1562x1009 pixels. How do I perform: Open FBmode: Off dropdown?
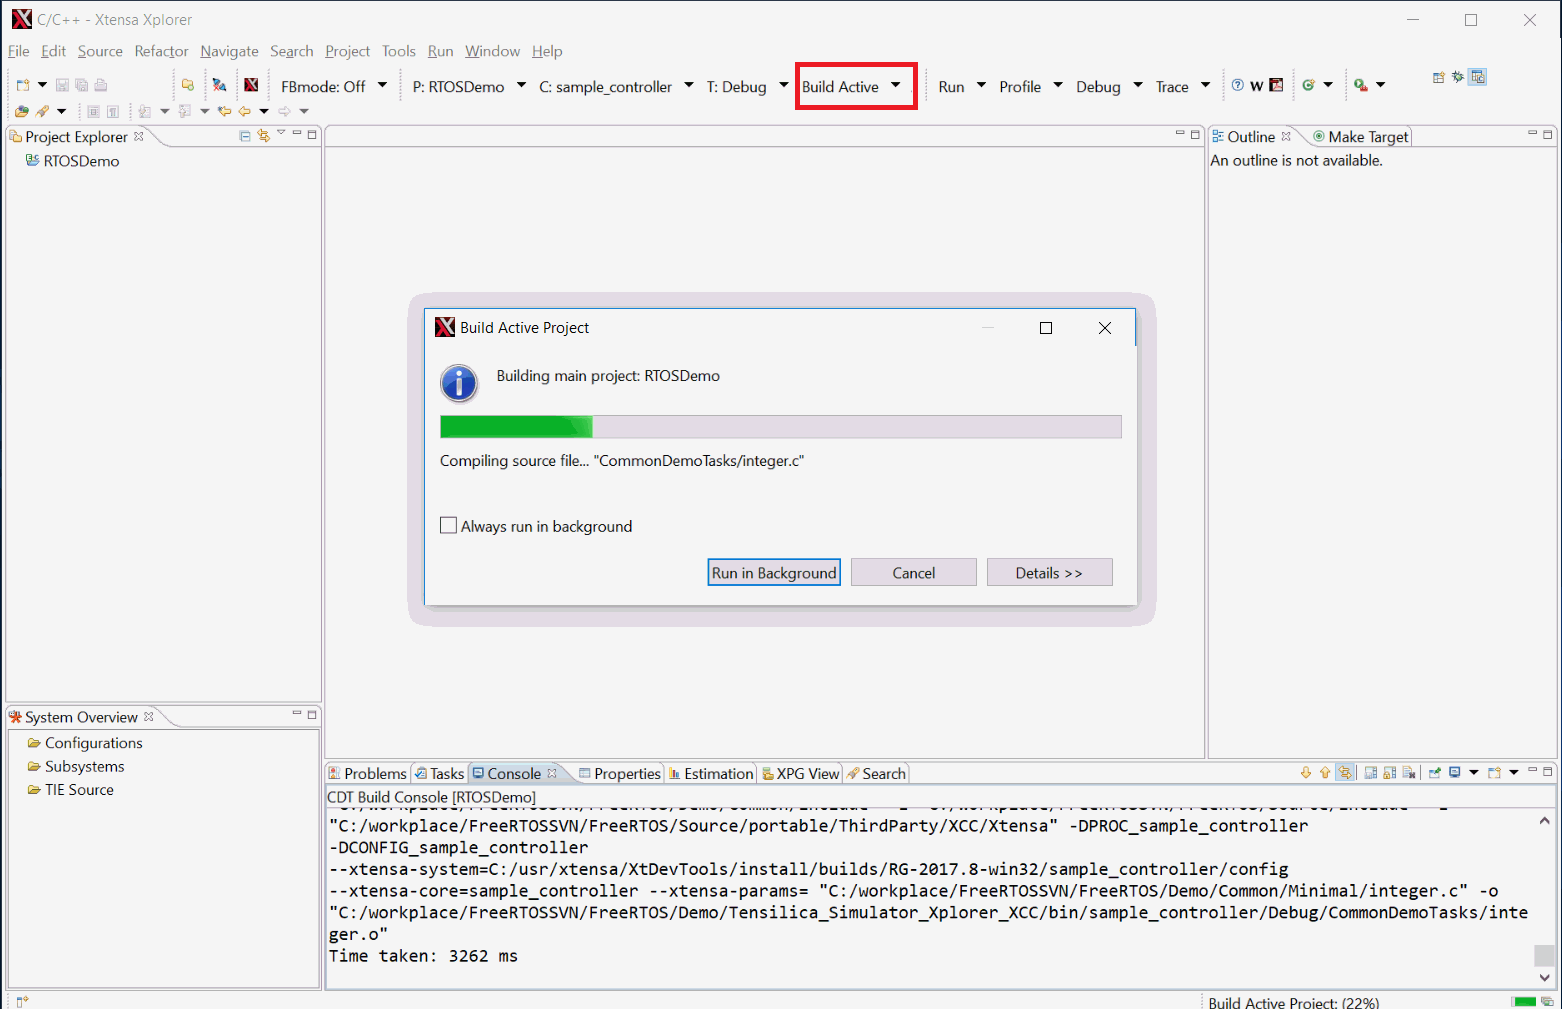[382, 86]
